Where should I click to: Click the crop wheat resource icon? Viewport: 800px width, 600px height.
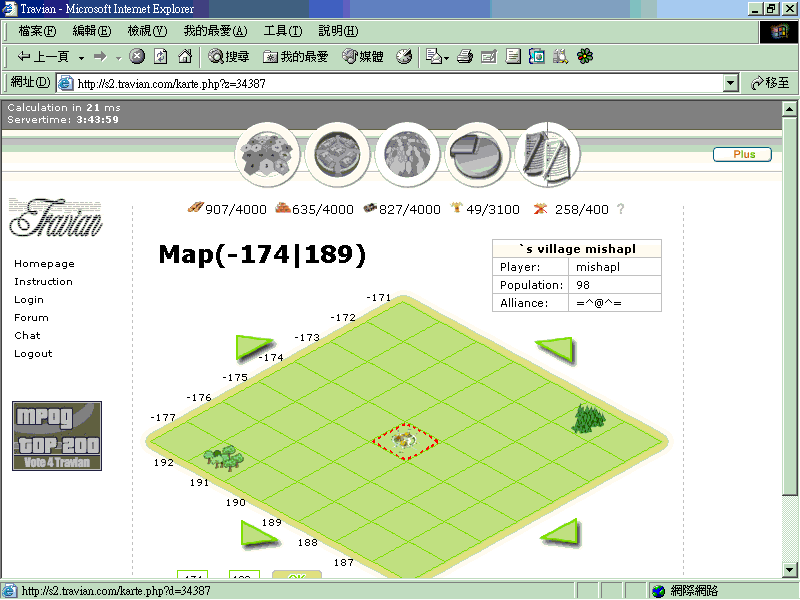(x=456, y=207)
